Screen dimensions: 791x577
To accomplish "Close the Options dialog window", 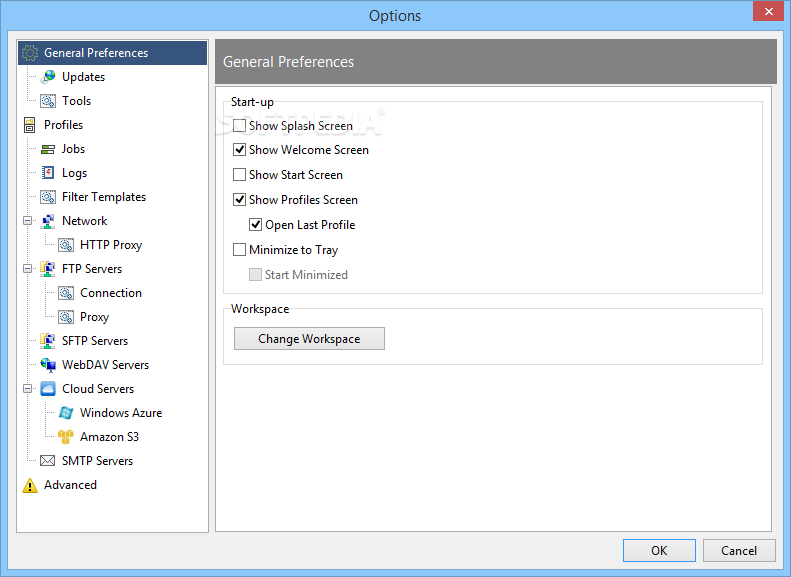I will [766, 13].
